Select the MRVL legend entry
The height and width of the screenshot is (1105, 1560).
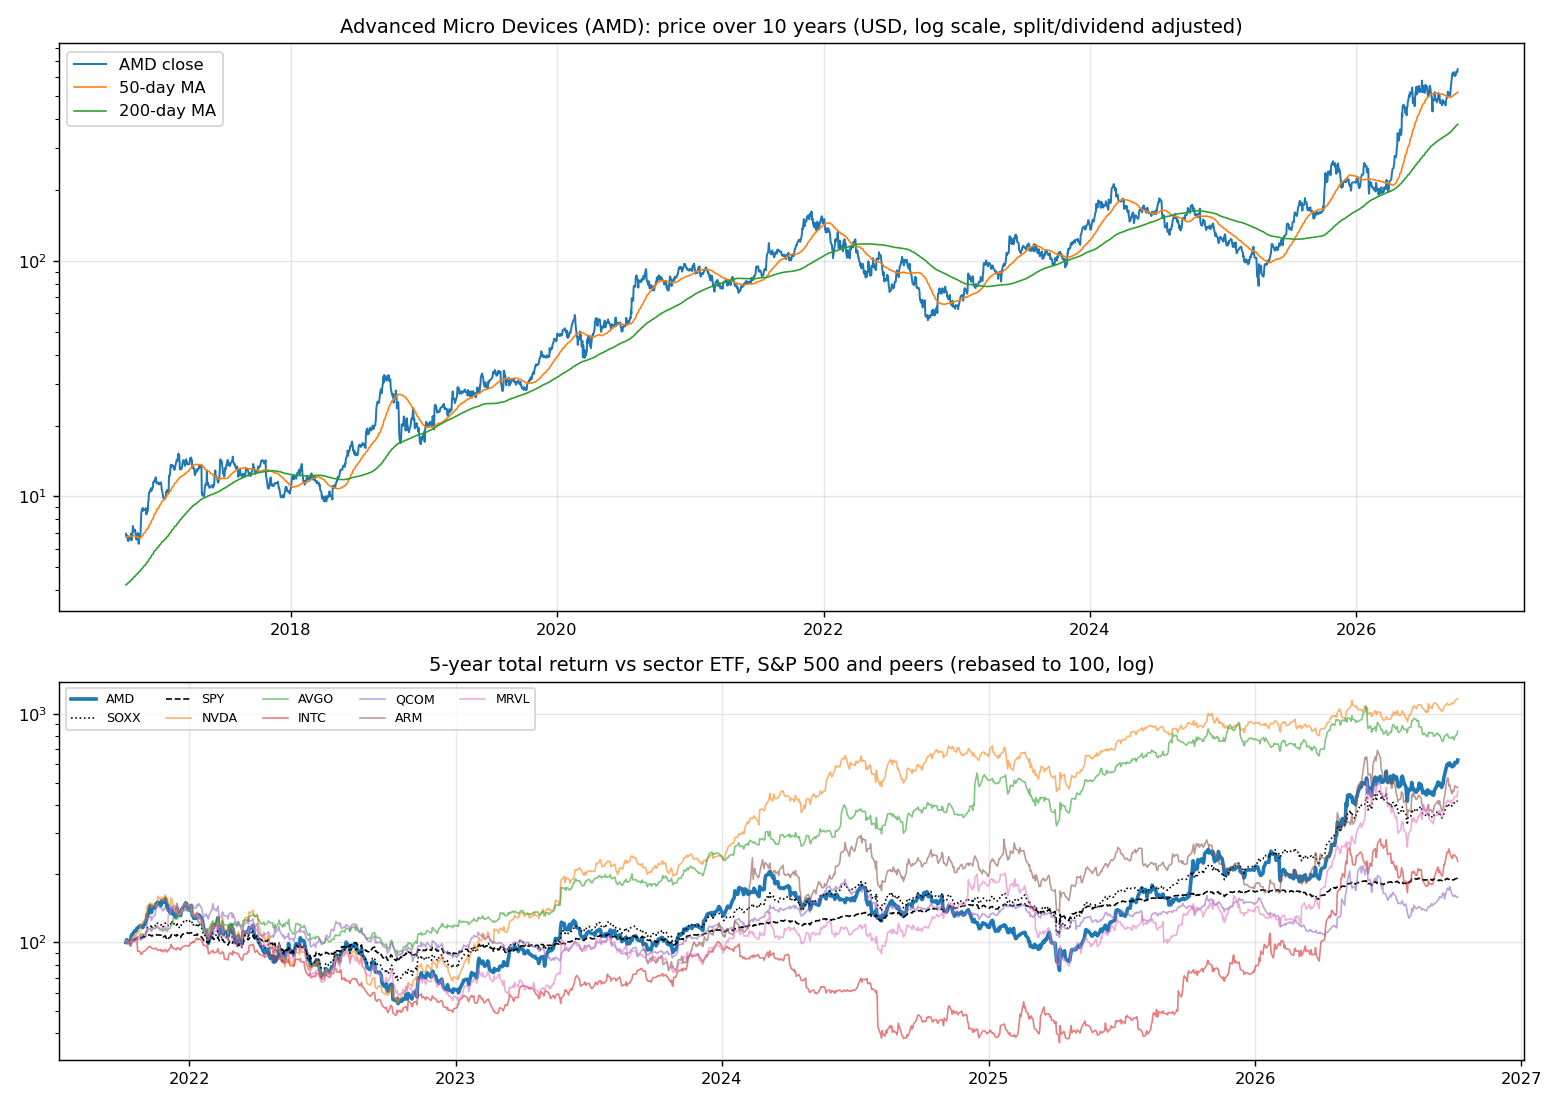[494, 699]
